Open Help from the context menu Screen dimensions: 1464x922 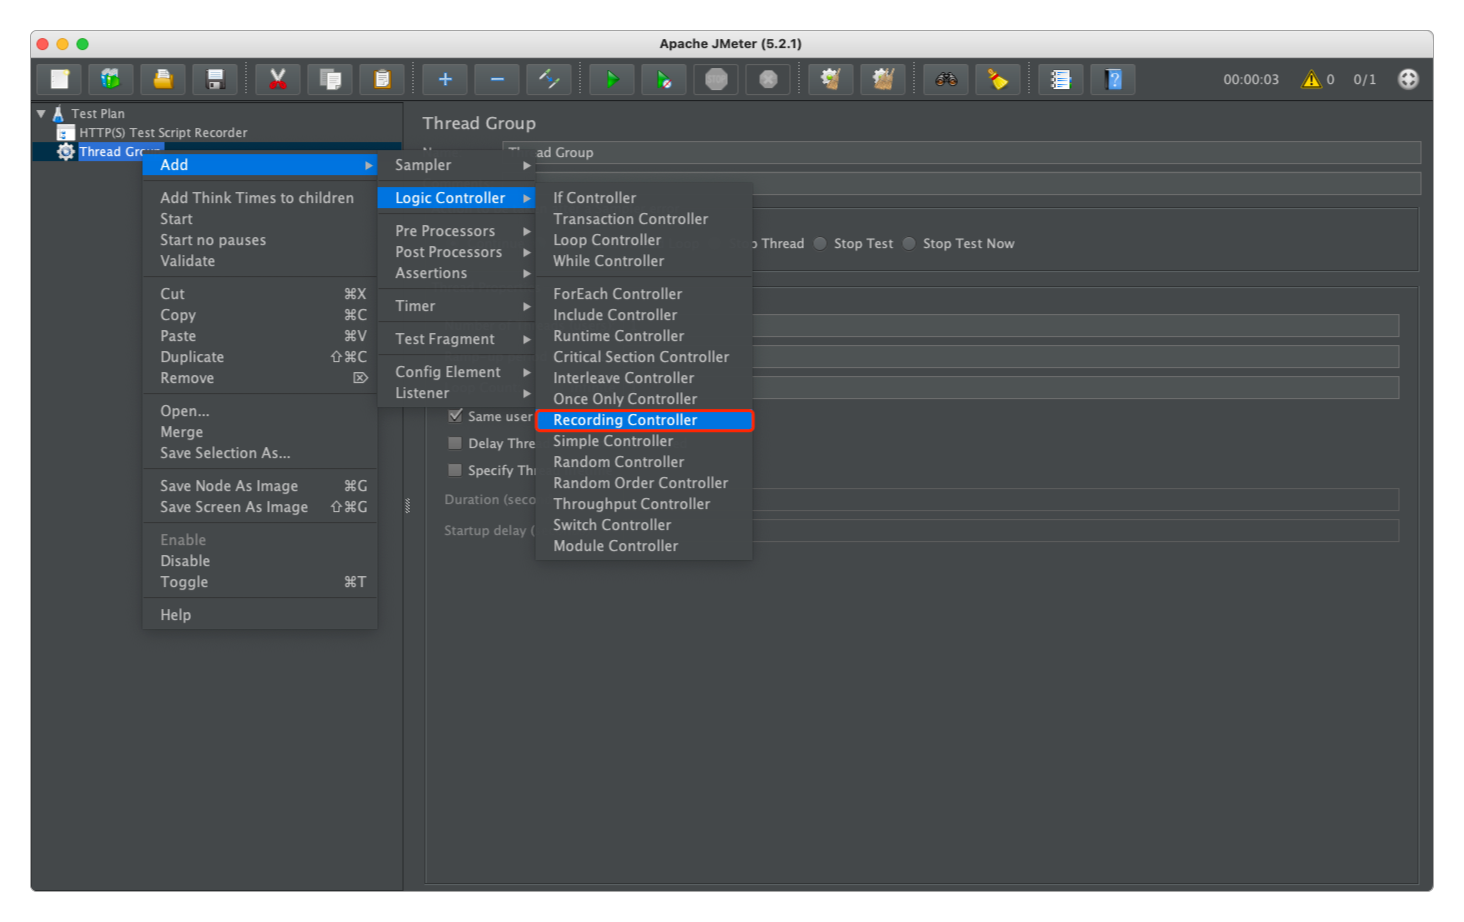[x=260, y=615]
